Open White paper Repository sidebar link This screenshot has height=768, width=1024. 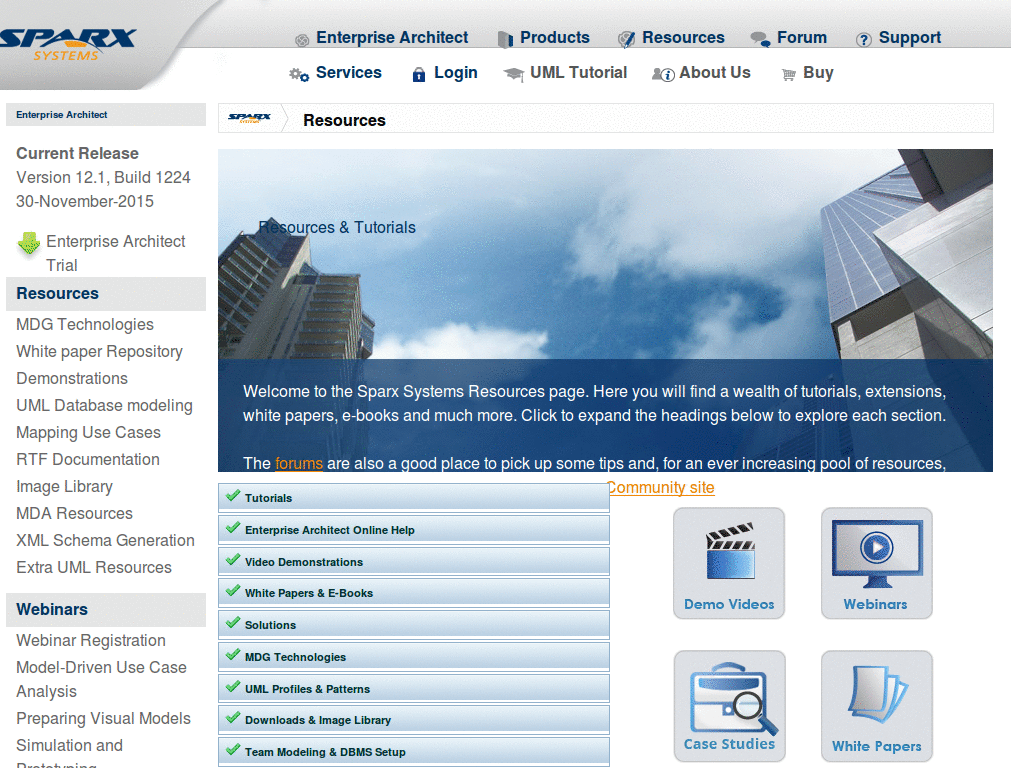tap(99, 351)
